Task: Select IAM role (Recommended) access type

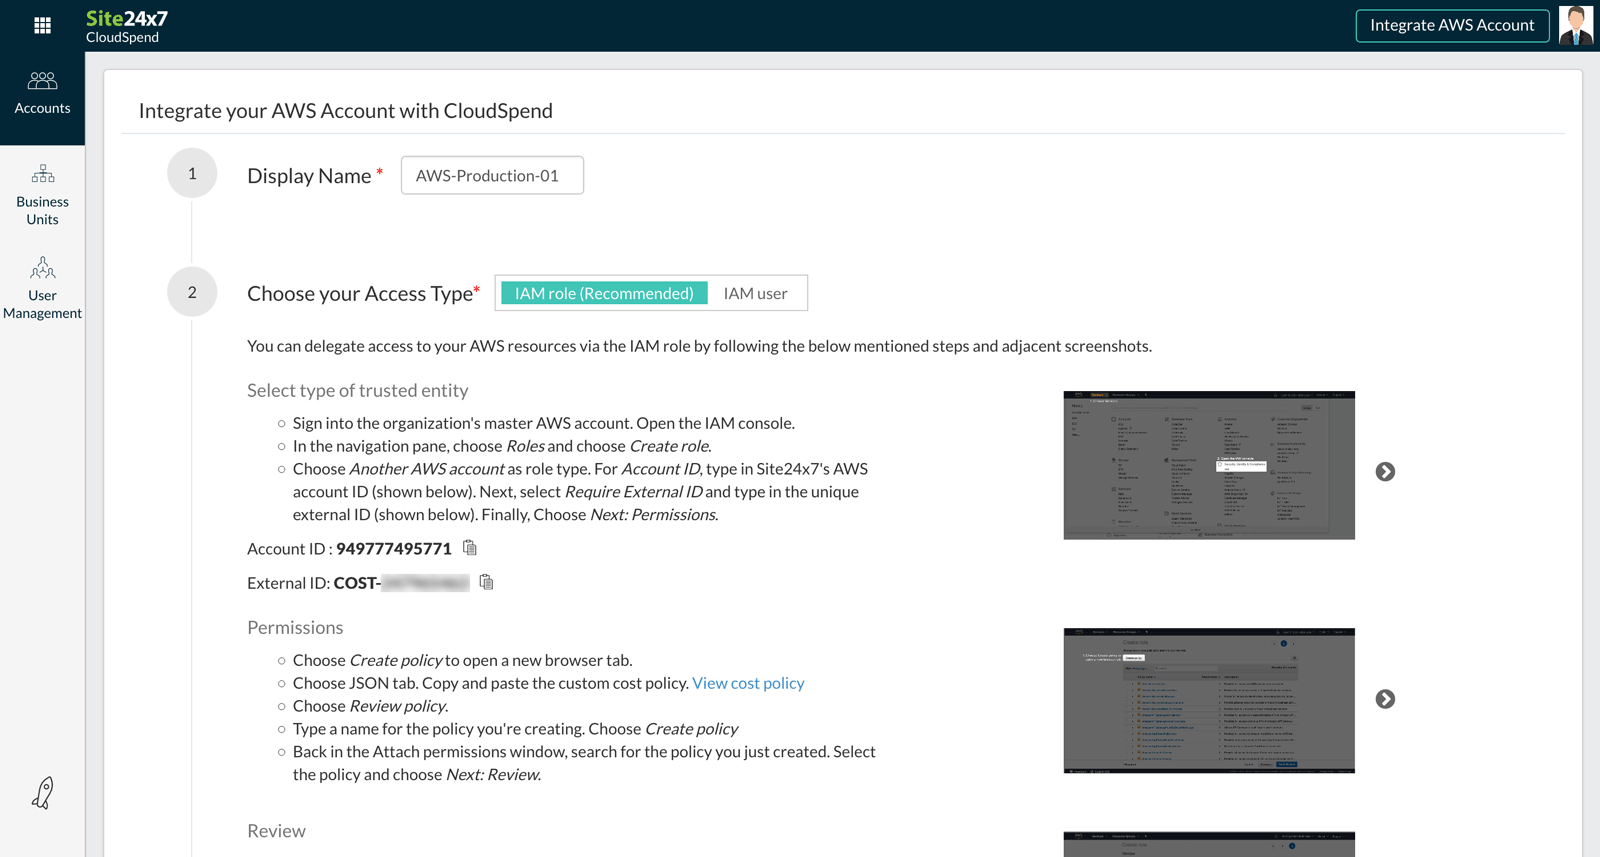Action: coord(603,293)
